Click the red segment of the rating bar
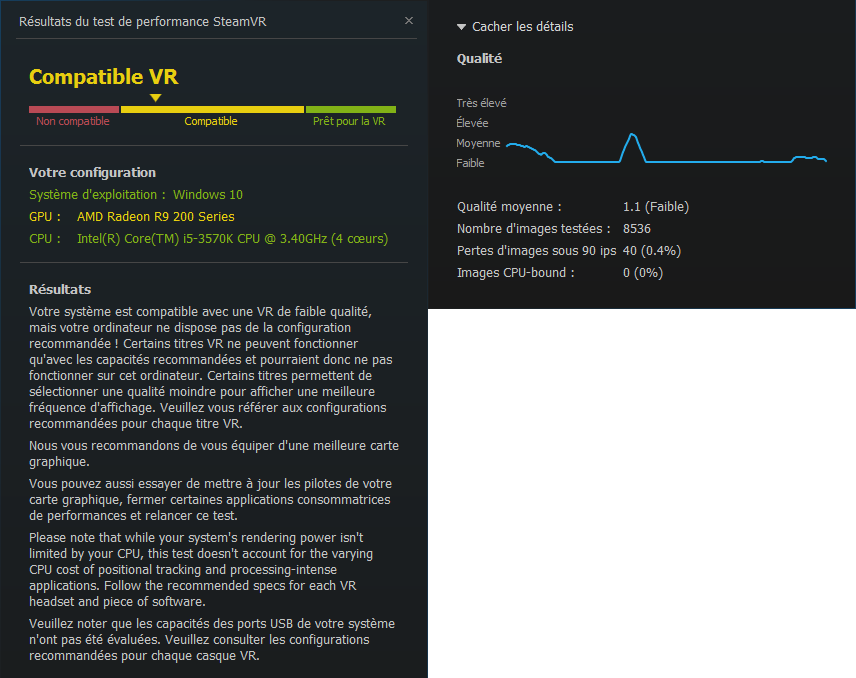This screenshot has width=856, height=678. tap(74, 109)
